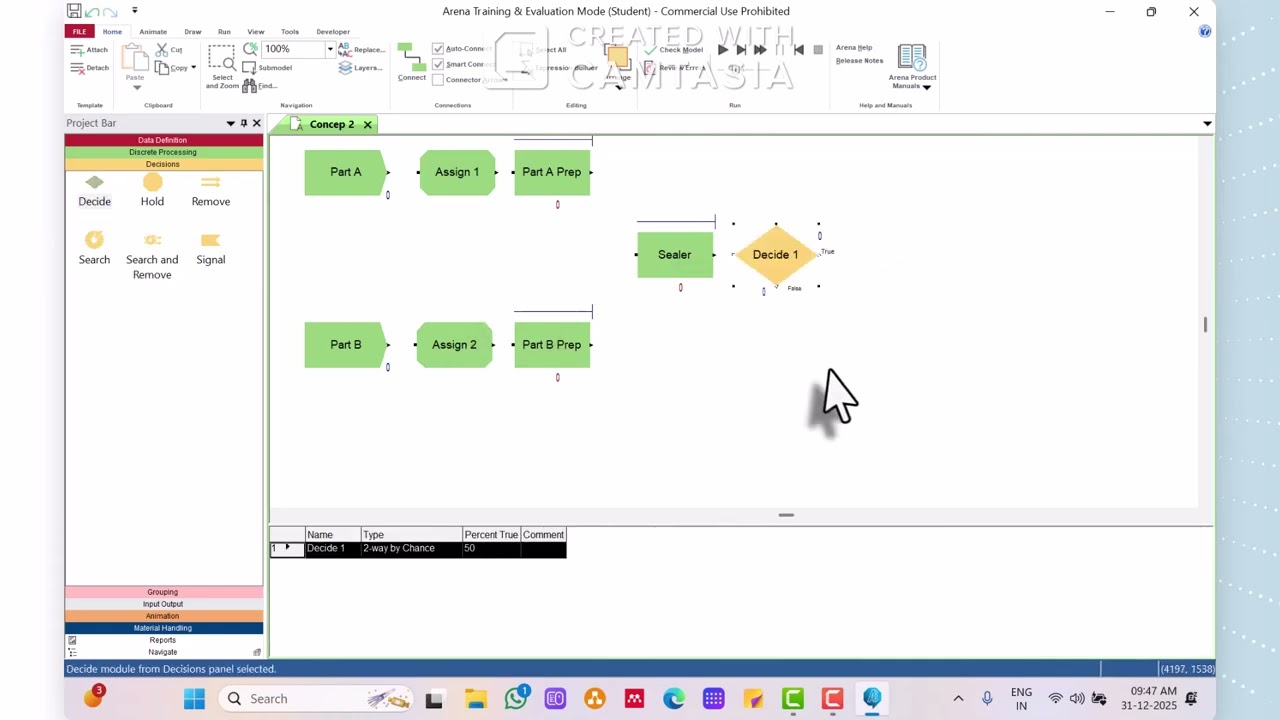This screenshot has width=1280, height=720.
Task: Click the Replace icon
Action: (x=345, y=49)
